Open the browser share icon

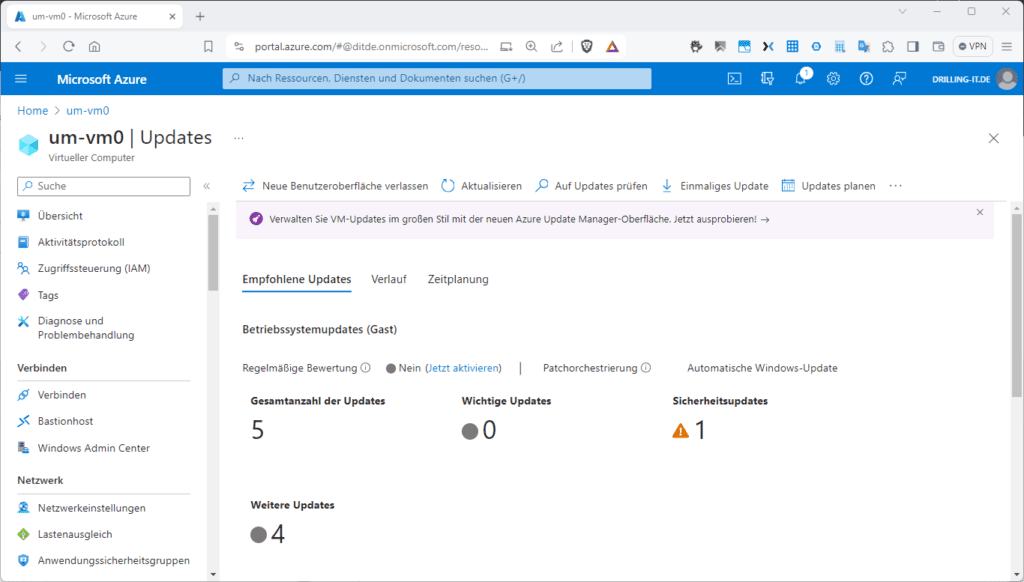556,46
